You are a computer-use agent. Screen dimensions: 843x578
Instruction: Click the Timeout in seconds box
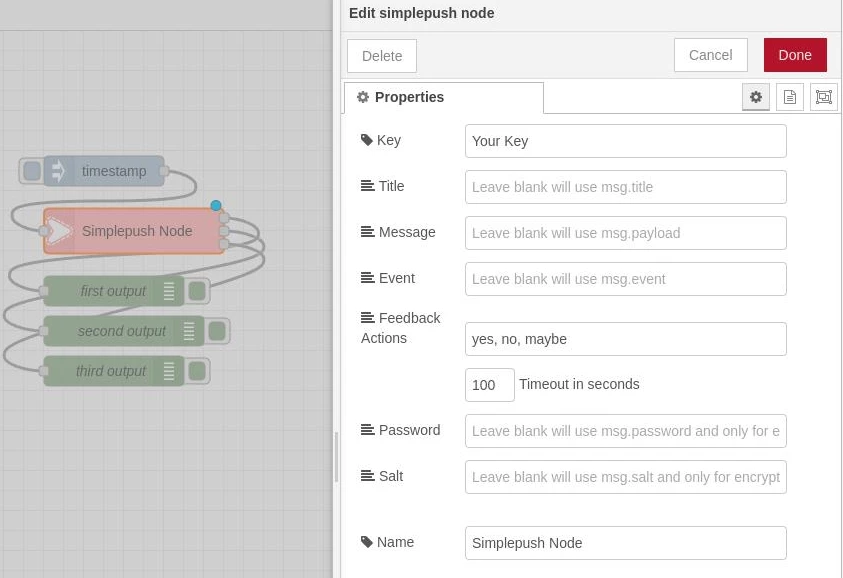click(x=489, y=385)
